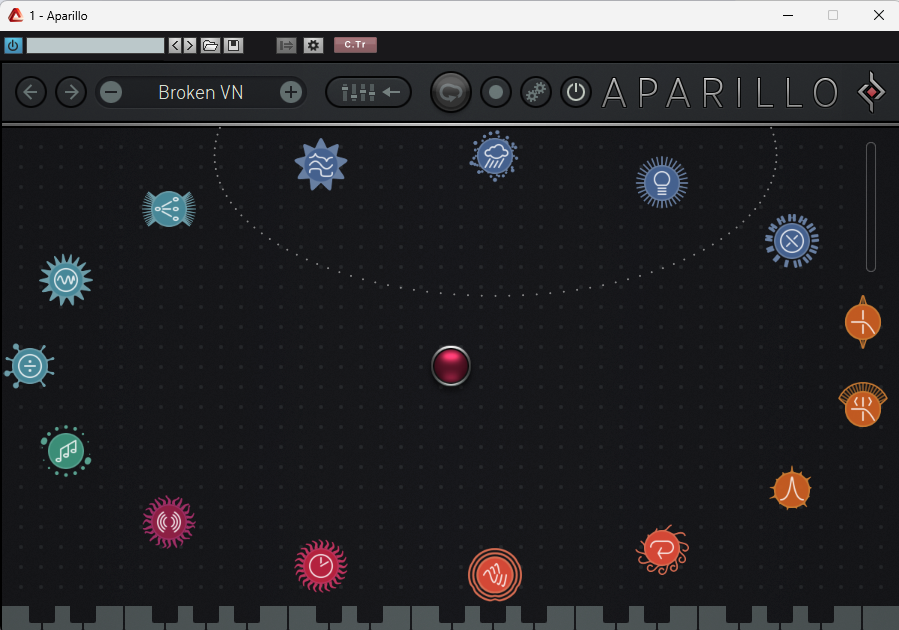The width and height of the screenshot is (899, 630).
Task: Click the orange diamond-pointed orb icon
Action: click(x=862, y=322)
